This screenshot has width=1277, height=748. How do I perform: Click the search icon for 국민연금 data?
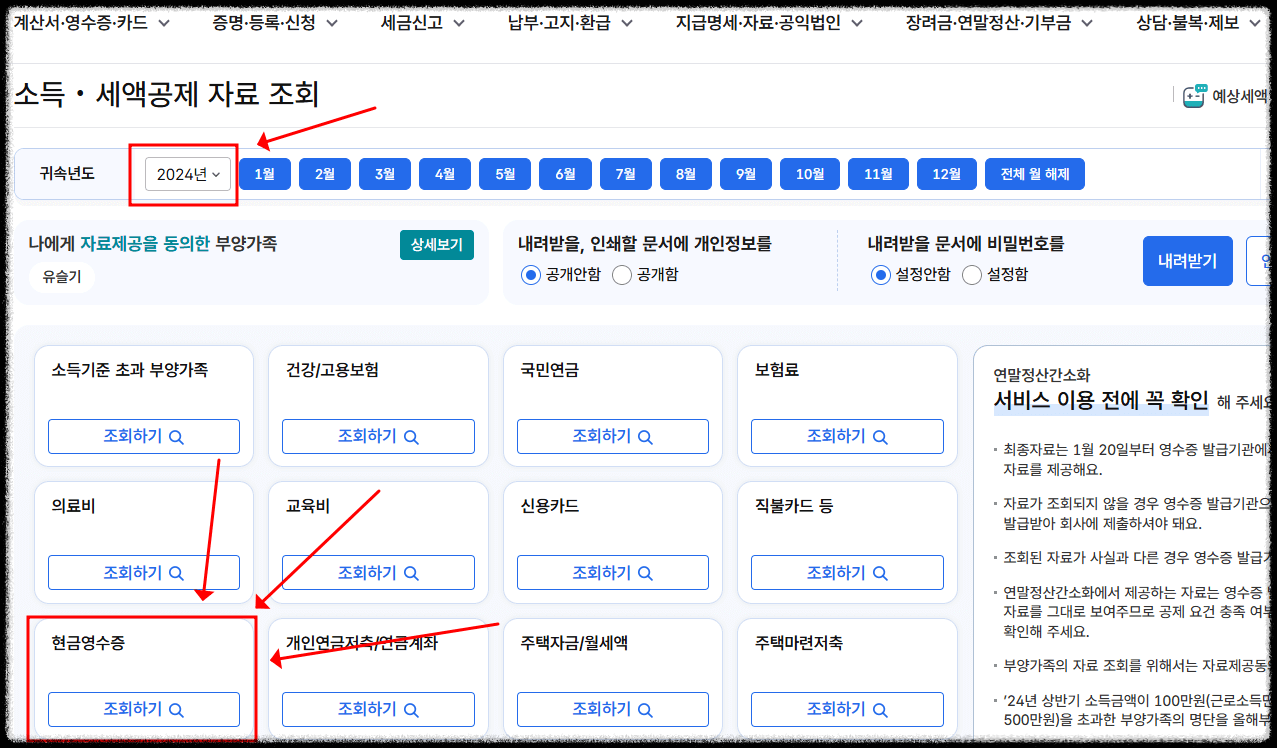[646, 436]
